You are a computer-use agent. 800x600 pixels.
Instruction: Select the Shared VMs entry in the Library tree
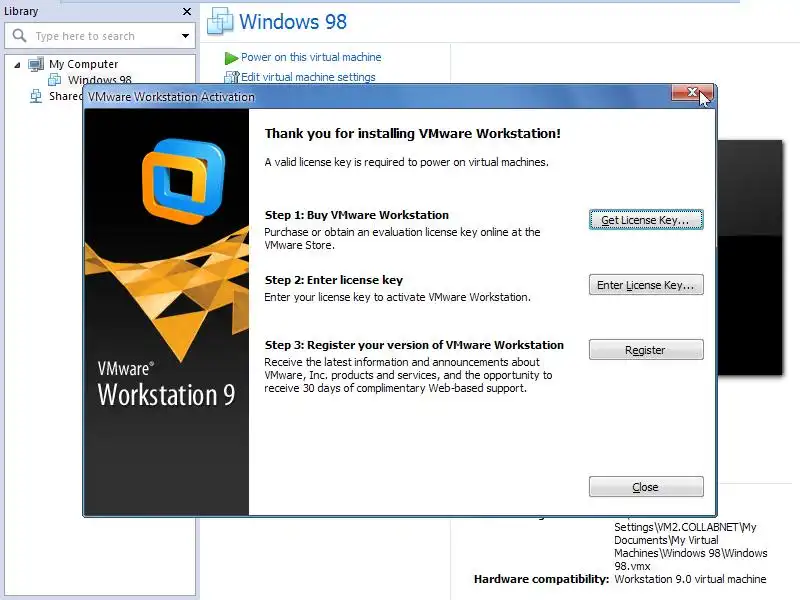(x=65, y=96)
